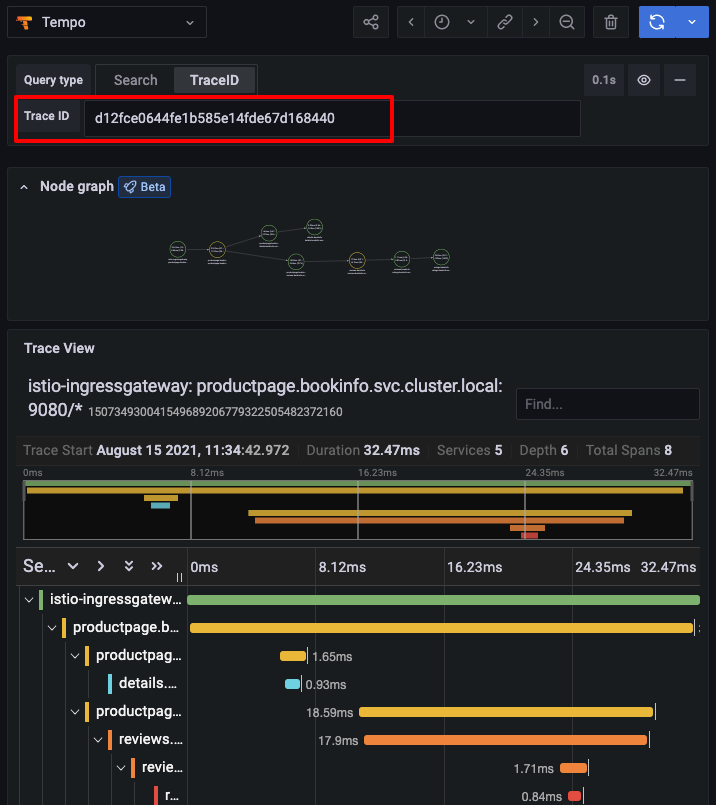The width and height of the screenshot is (716, 805).
Task: Click the green istio-ingressgateway span bar
Action: coord(443,600)
